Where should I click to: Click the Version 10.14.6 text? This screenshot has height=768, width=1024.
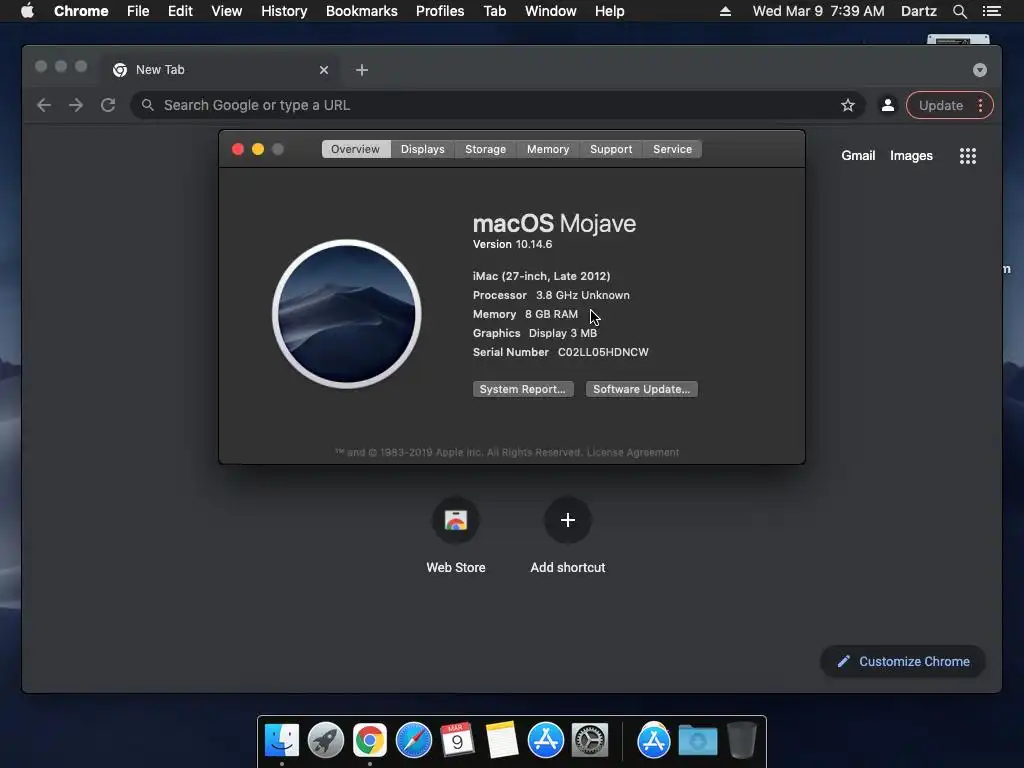click(x=512, y=244)
